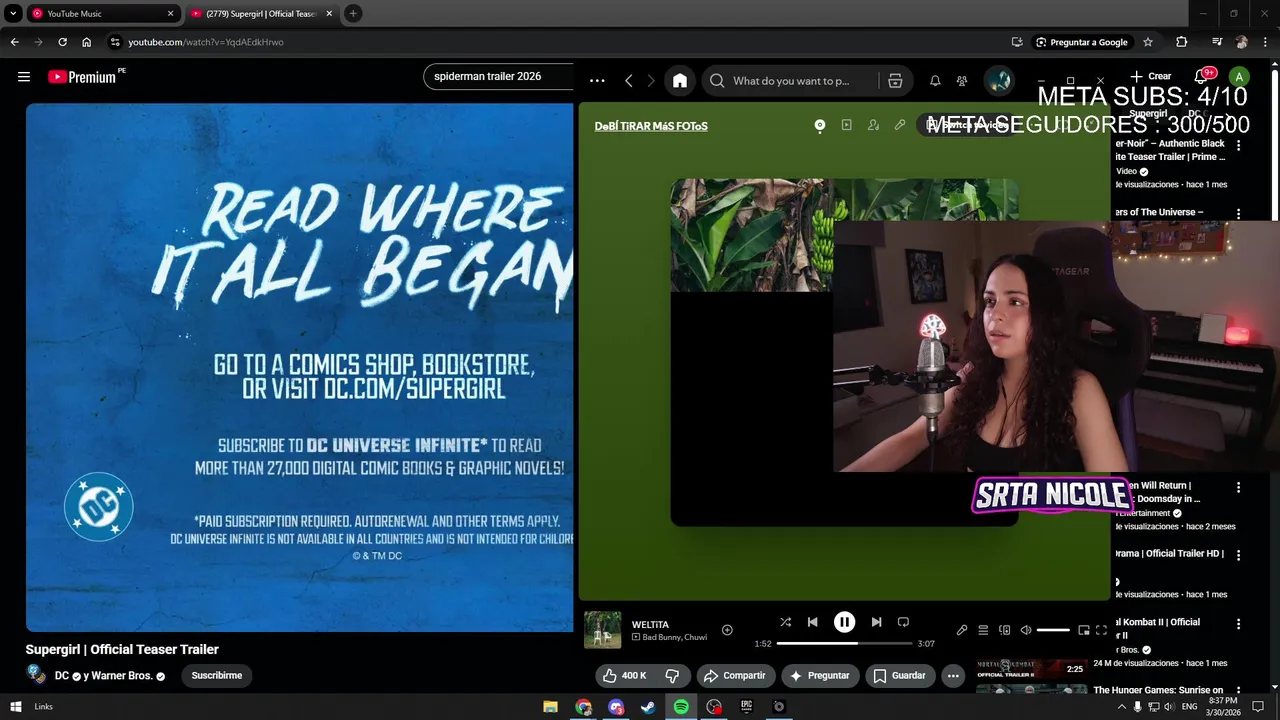Open options for Doomsday video
Viewport: 1280px width, 720px height.
[x=1238, y=487]
